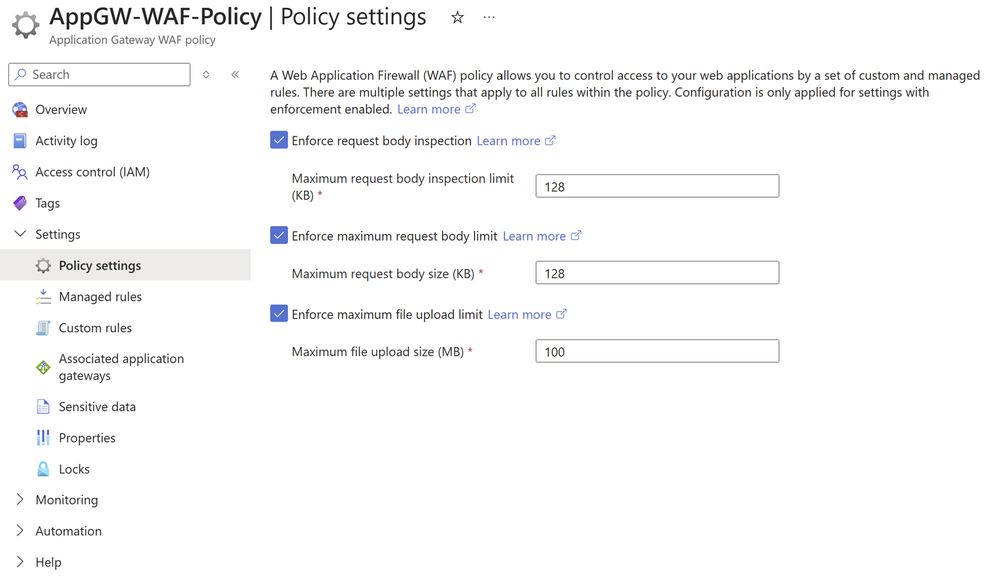Expand the Monitoring section
The image size is (999, 581).
(x=20, y=500)
